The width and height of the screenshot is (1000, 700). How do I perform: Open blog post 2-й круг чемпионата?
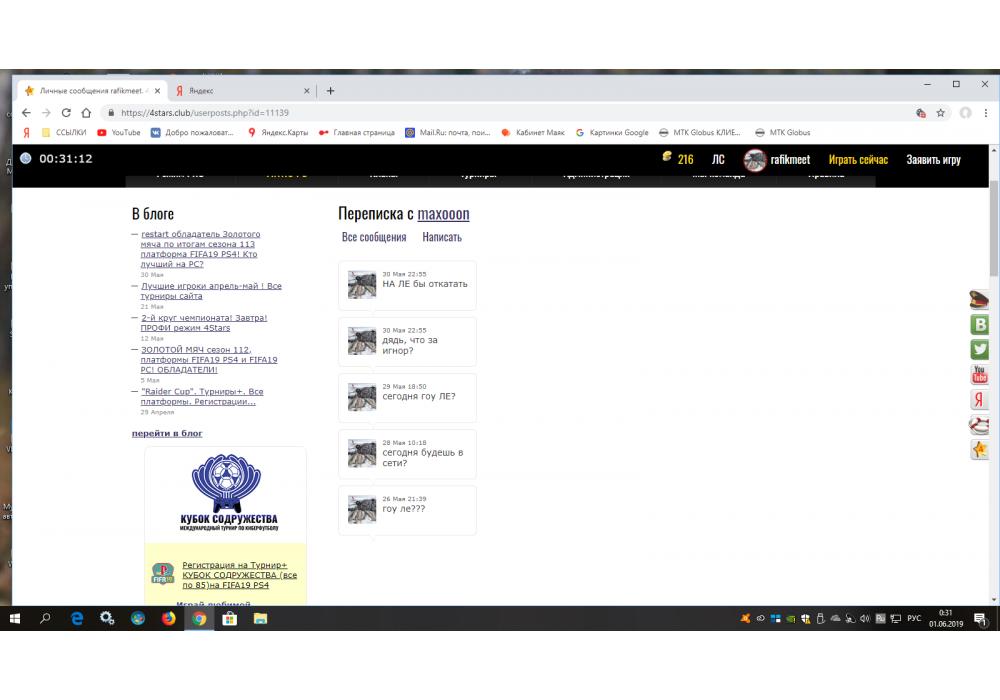pos(203,323)
